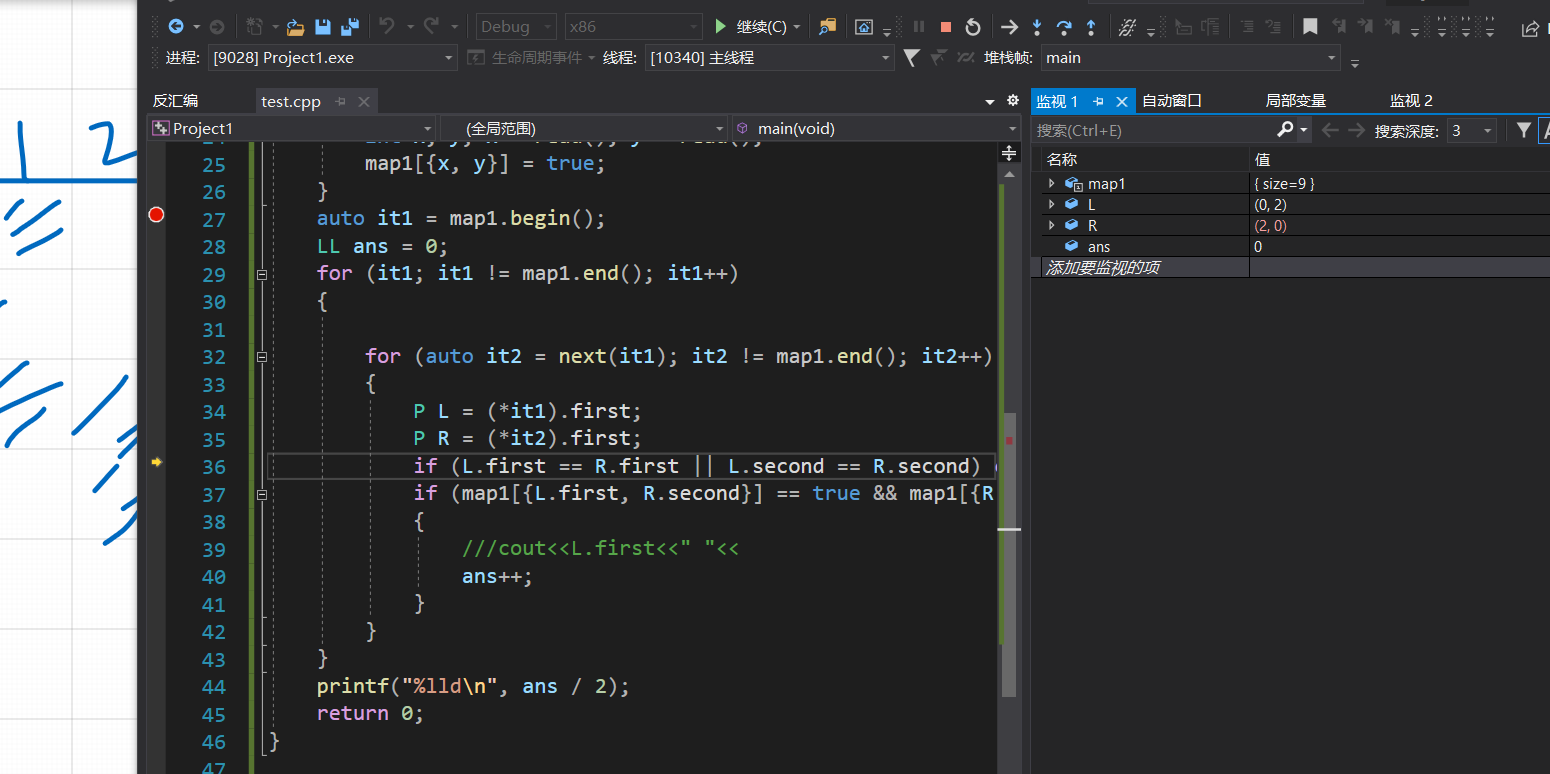The height and width of the screenshot is (774, 1550).
Task: Click the navigate forward arrow icon
Action: point(217,27)
